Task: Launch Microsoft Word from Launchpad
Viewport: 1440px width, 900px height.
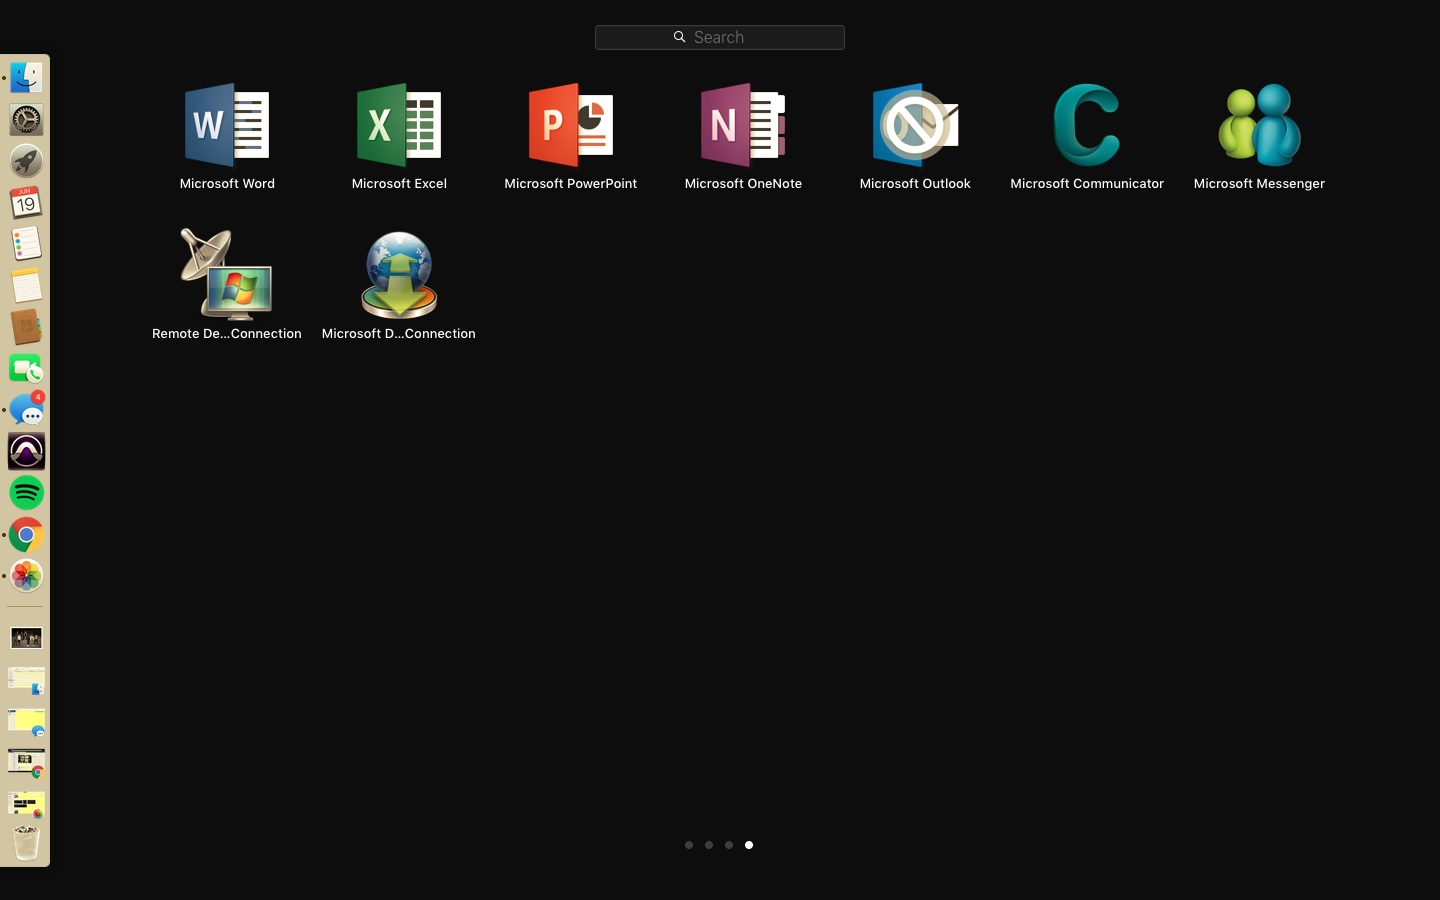Action: pyautogui.click(x=227, y=125)
